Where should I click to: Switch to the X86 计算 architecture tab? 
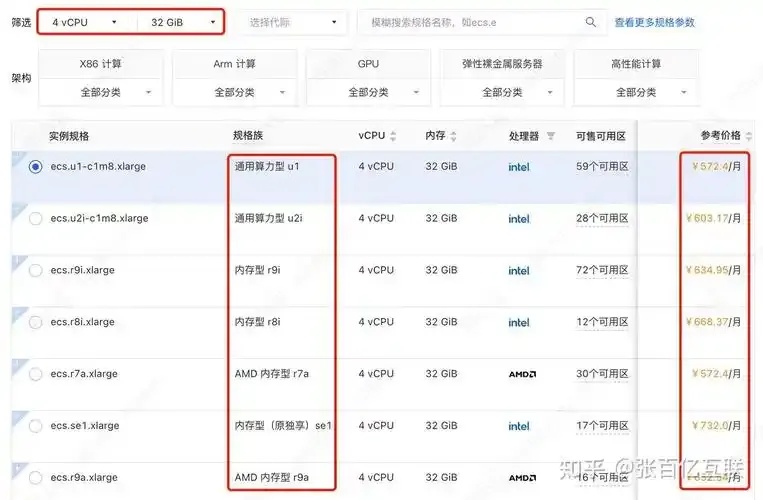[x=101, y=64]
